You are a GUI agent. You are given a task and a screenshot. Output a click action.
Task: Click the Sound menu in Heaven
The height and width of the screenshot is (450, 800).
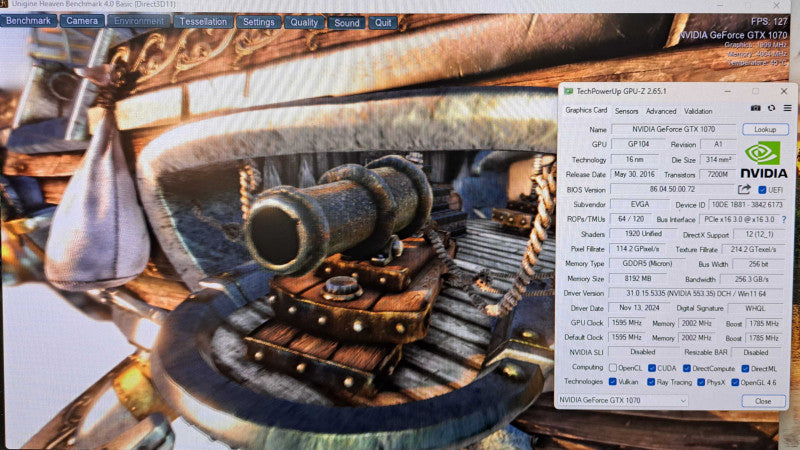pos(346,23)
